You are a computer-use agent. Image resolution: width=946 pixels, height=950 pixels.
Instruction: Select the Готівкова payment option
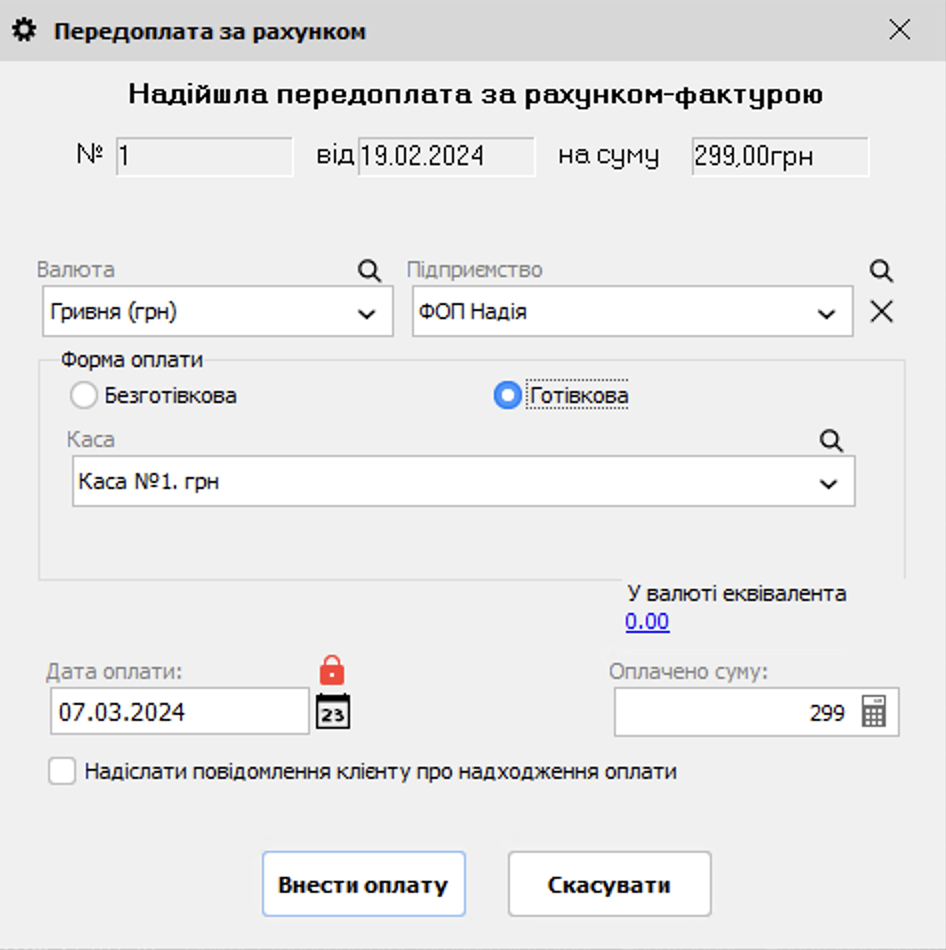[507, 395]
